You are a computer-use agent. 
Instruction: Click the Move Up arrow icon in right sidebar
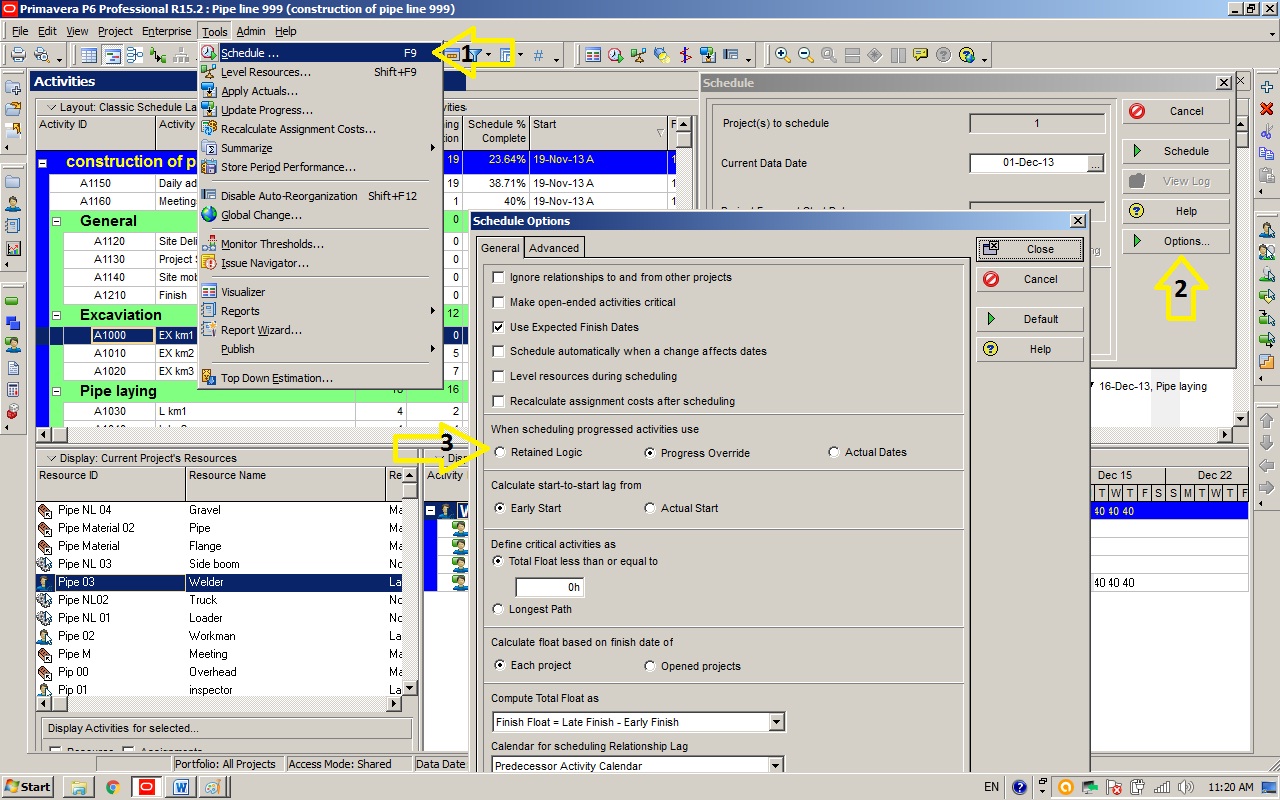pyautogui.click(x=1266, y=420)
